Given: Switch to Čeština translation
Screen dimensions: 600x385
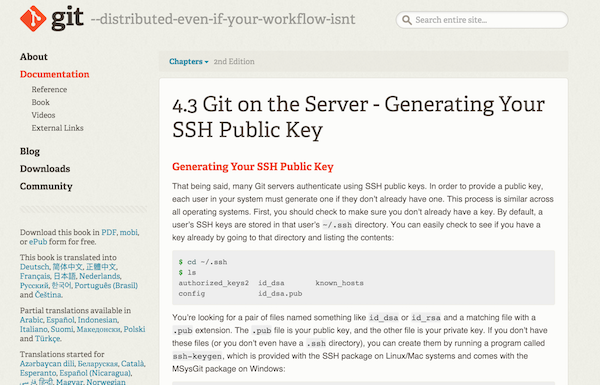Looking at the screenshot, I should (48, 295).
